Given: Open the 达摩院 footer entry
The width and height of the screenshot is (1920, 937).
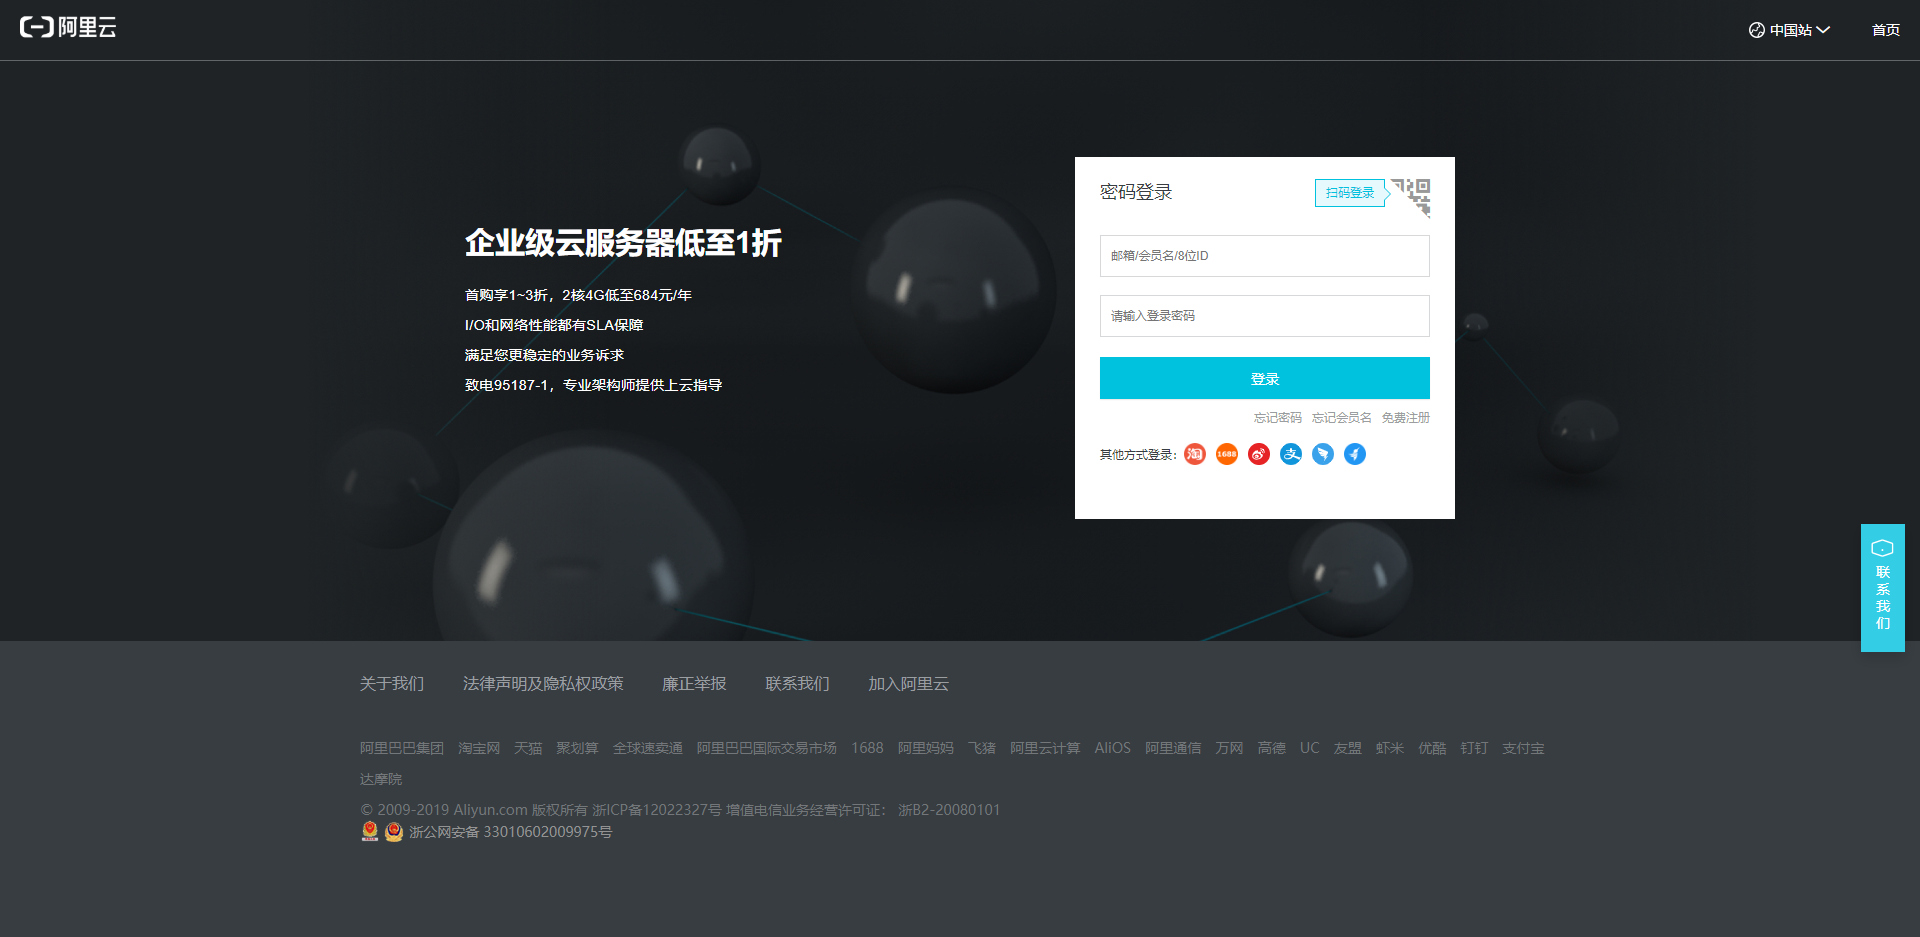Looking at the screenshot, I should (x=380, y=778).
